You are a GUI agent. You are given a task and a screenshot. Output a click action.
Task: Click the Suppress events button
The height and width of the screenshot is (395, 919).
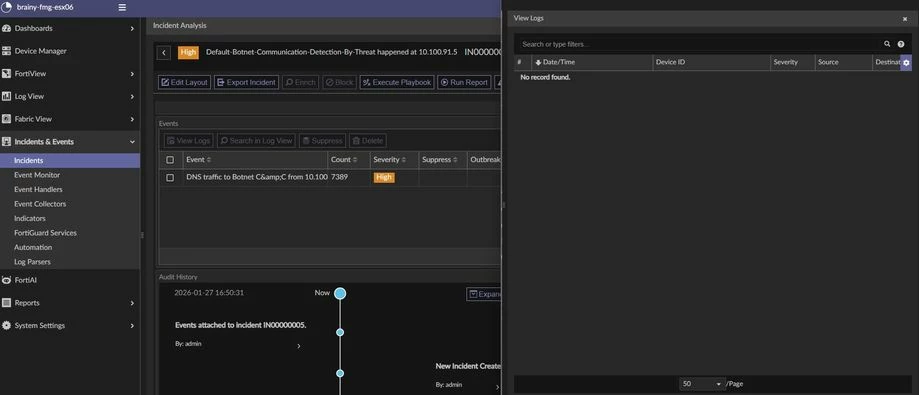coord(322,141)
